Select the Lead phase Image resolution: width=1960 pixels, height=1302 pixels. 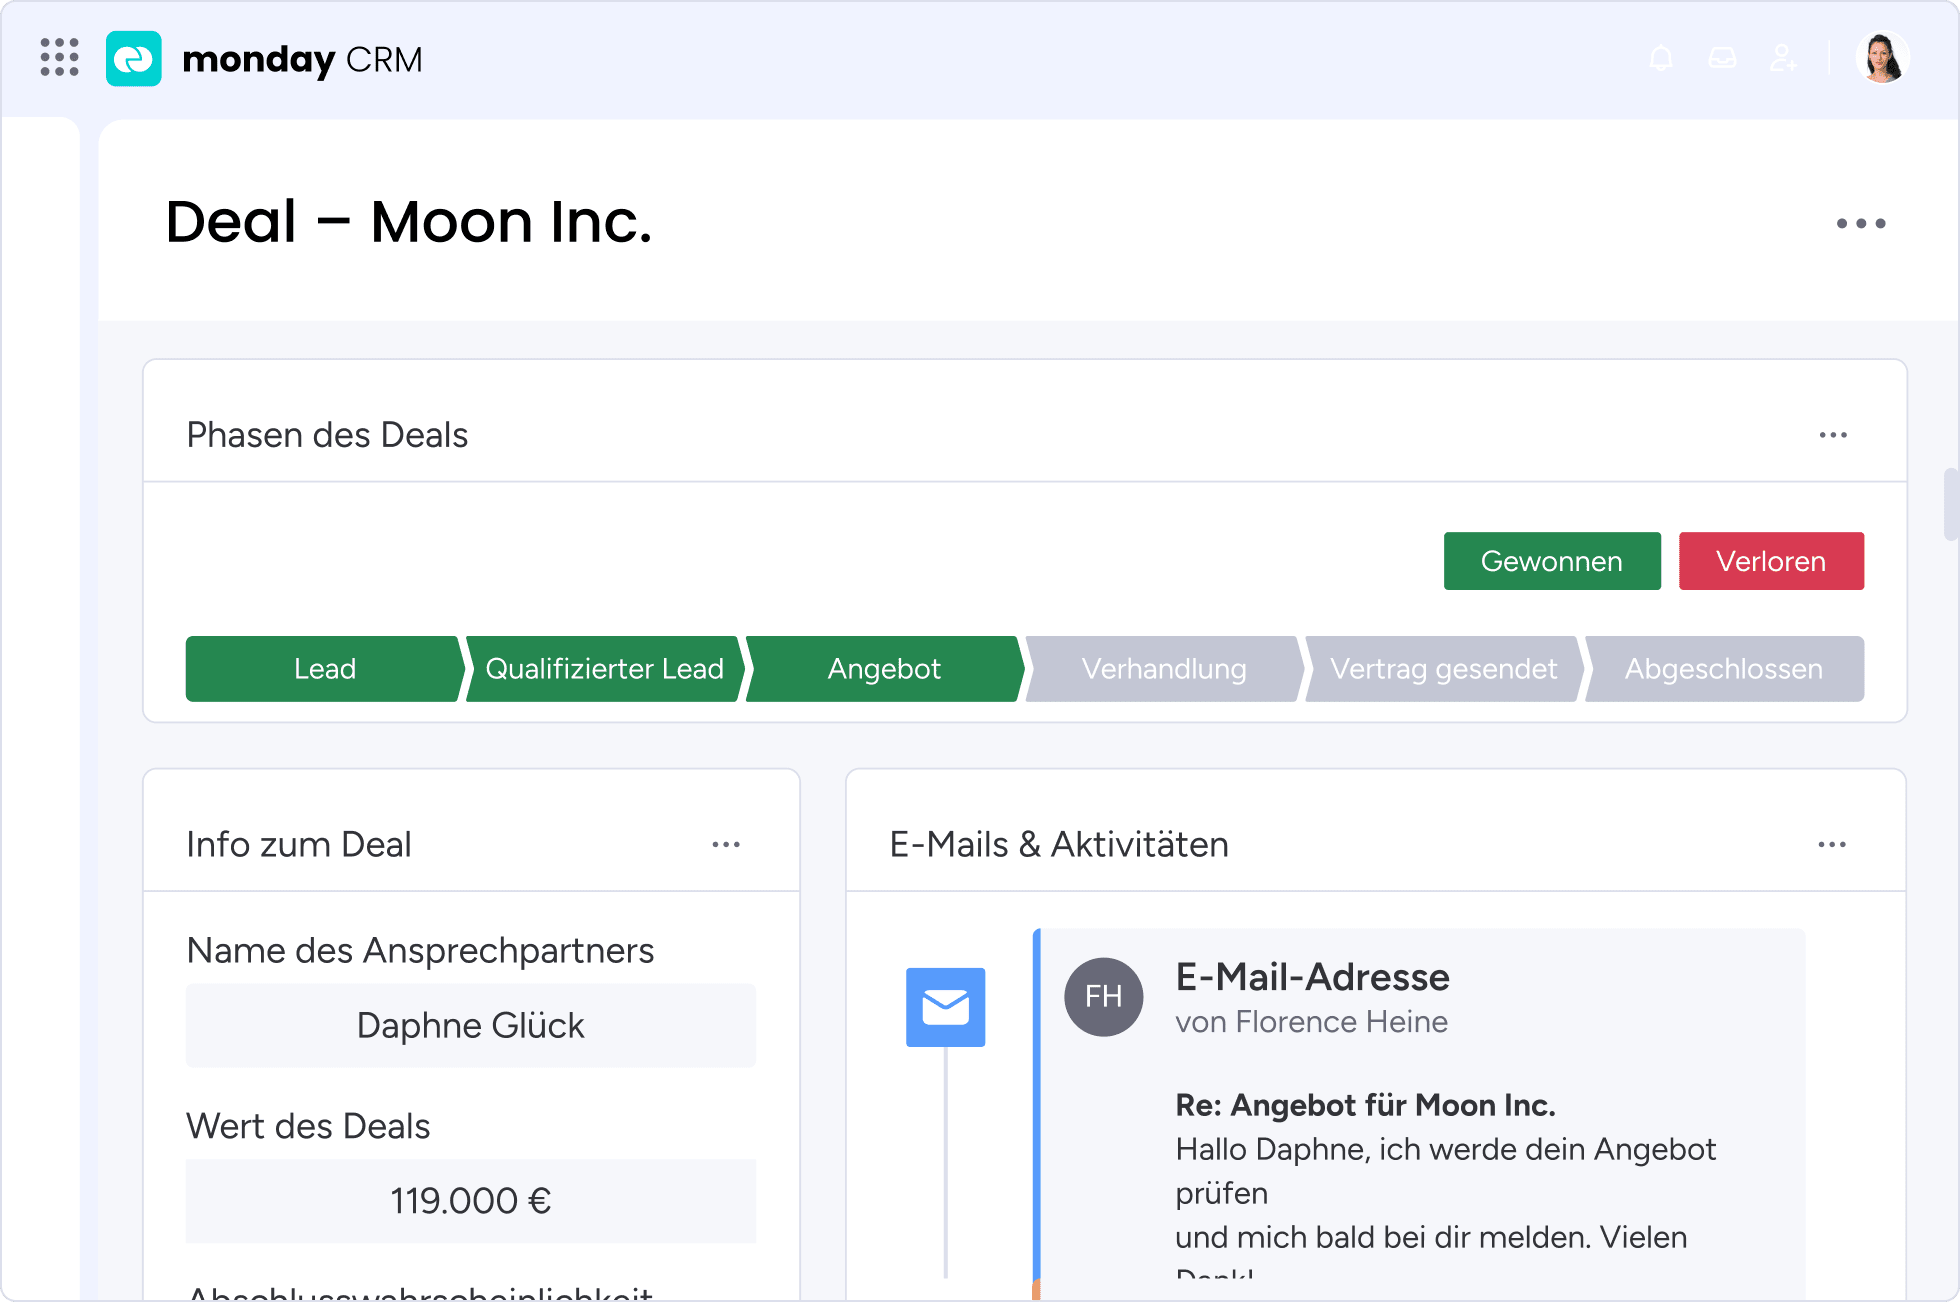pyautogui.click(x=325, y=669)
